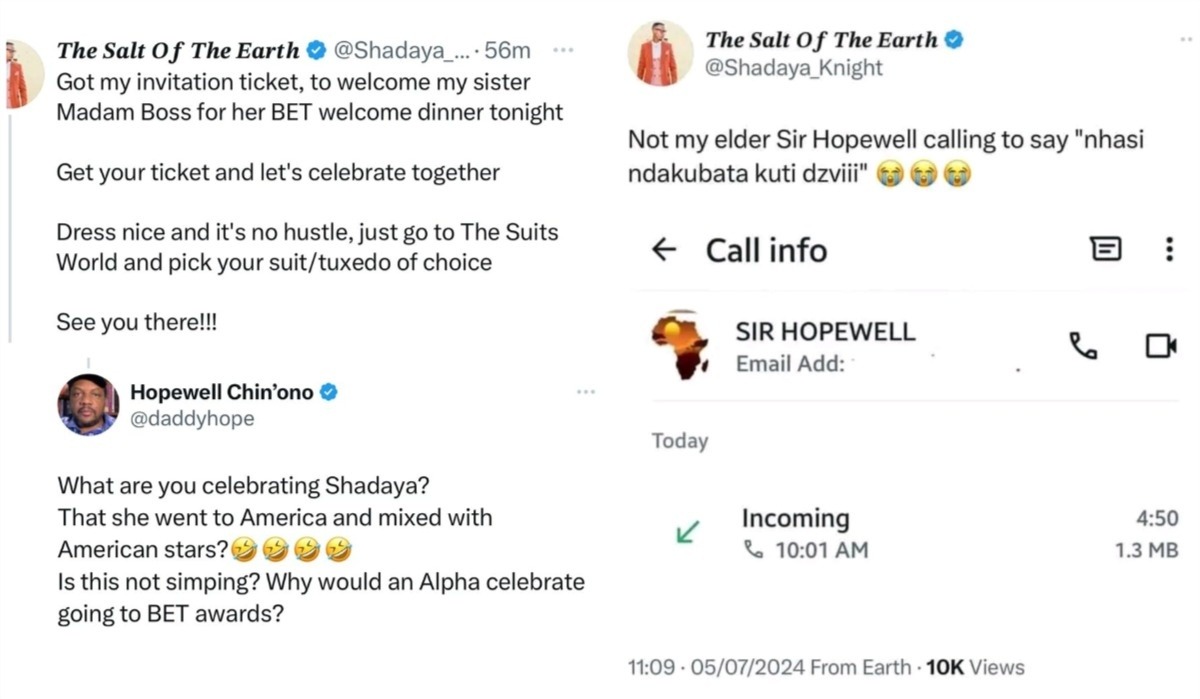The width and height of the screenshot is (1200, 699).
Task: Click Shadaya's verified badge in left tweet
Action: (x=316, y=50)
